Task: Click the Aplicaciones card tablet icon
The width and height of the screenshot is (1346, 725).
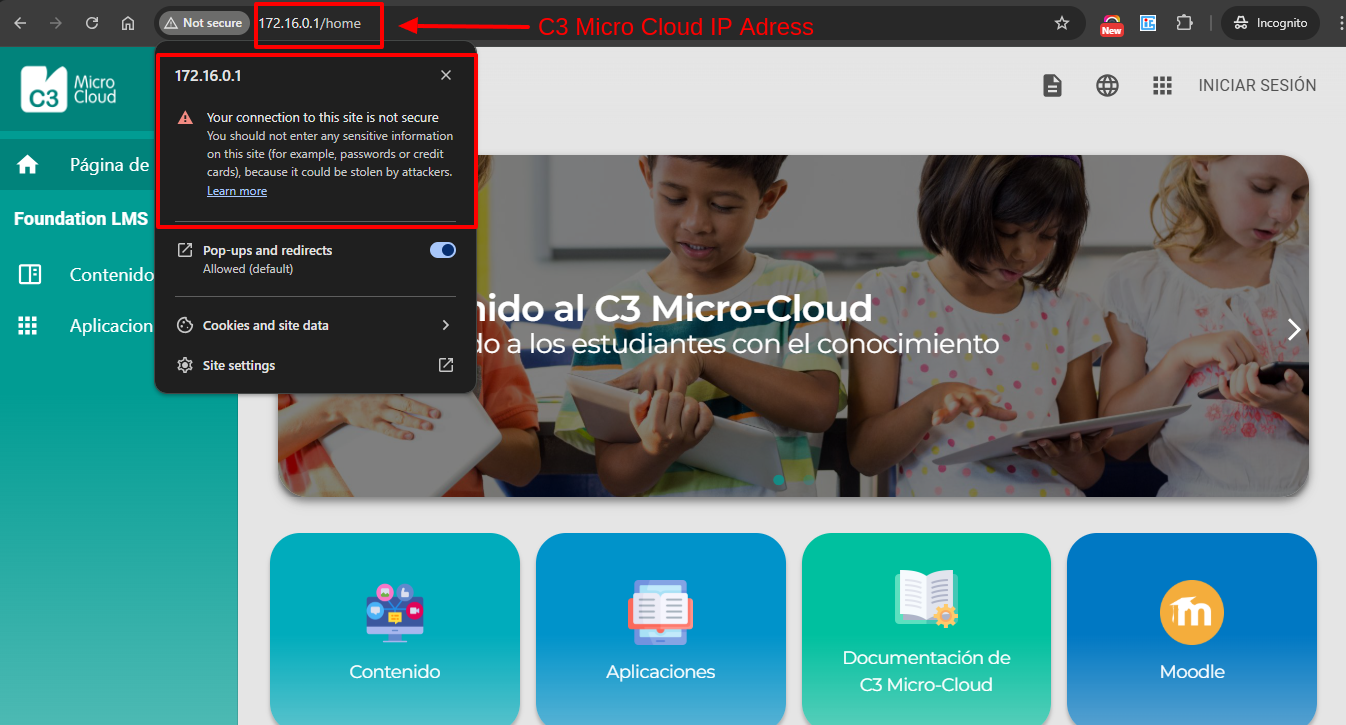Action: tap(661, 612)
